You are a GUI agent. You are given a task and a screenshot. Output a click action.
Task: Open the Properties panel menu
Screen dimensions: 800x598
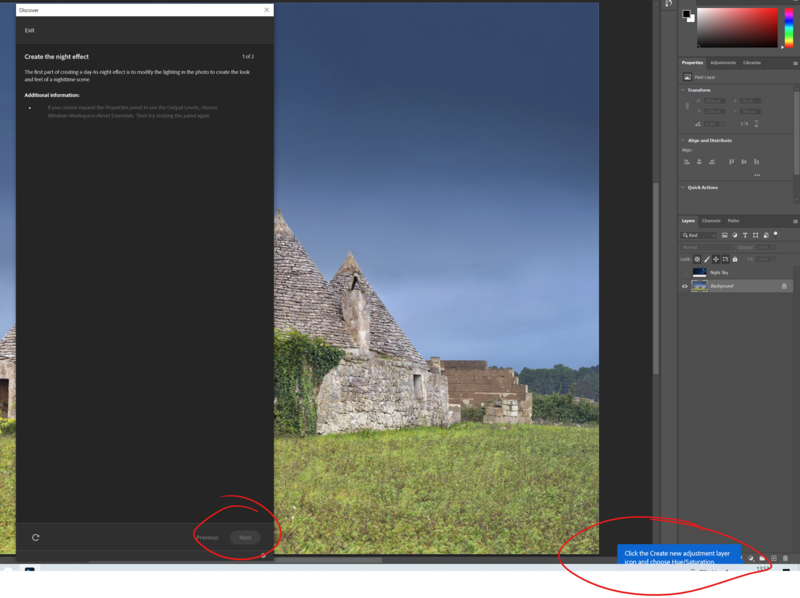795,63
